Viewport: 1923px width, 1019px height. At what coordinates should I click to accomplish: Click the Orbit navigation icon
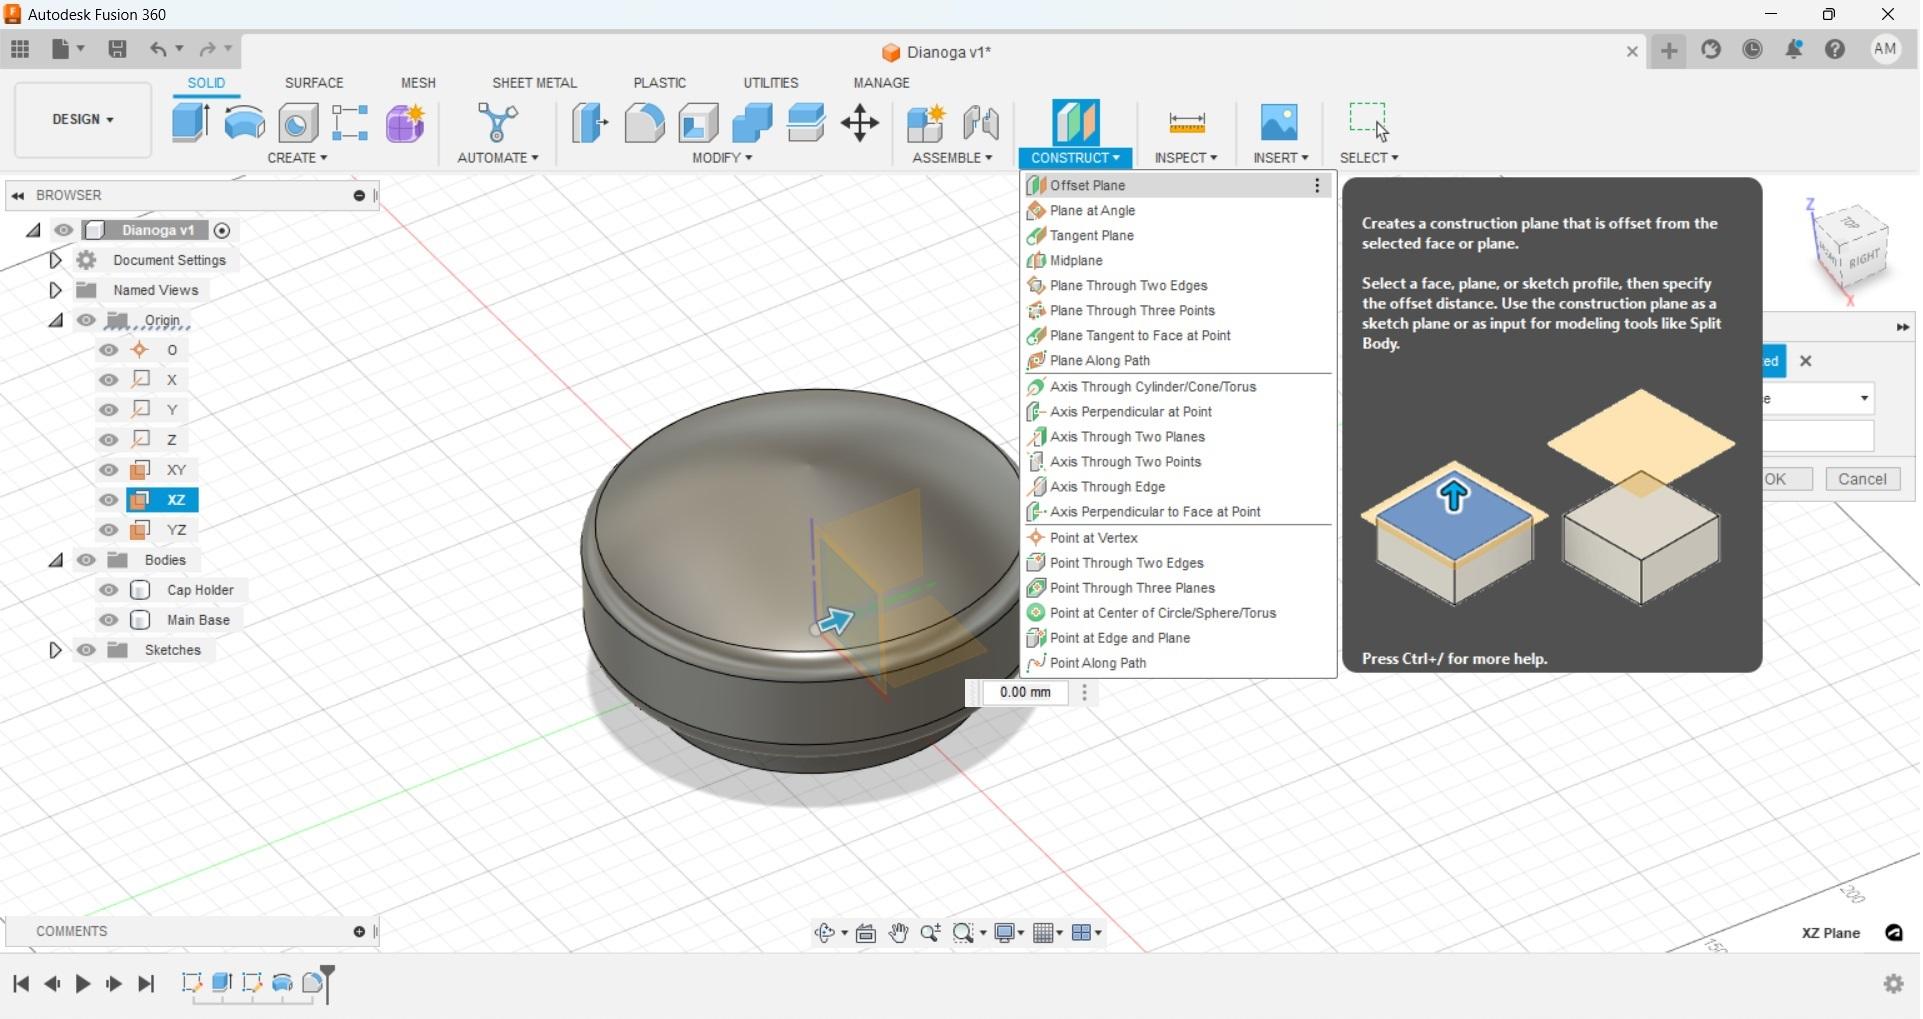click(824, 933)
